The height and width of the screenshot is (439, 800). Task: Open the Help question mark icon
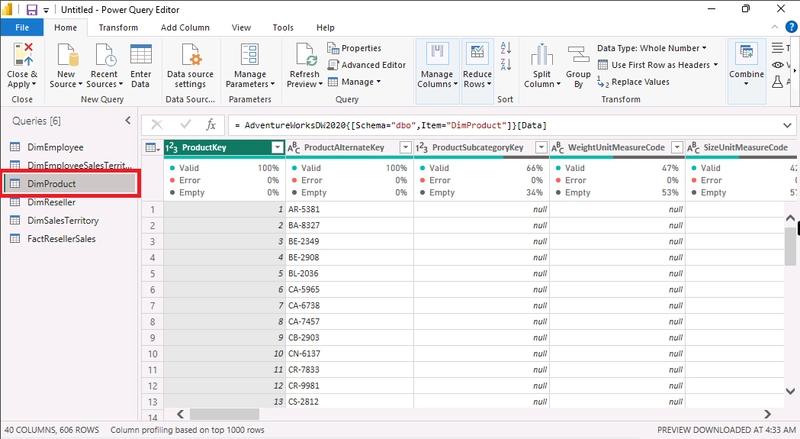point(791,27)
